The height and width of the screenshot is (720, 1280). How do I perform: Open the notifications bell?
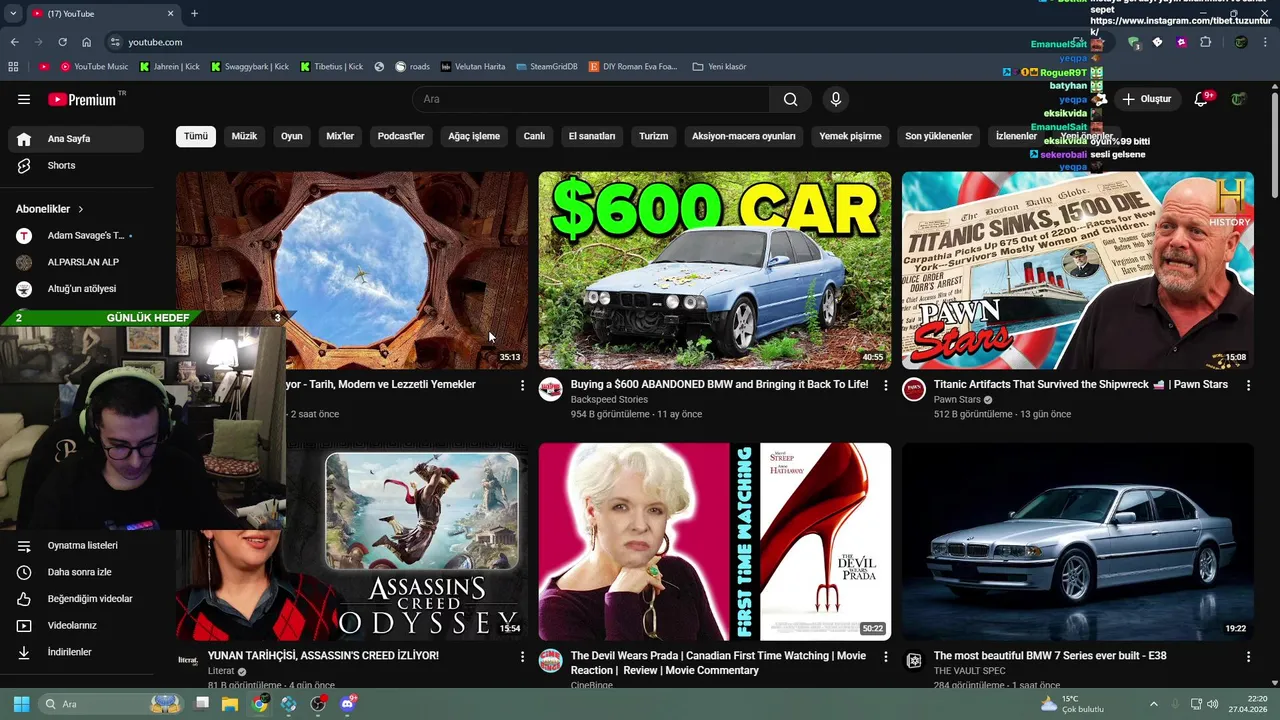[1202, 99]
